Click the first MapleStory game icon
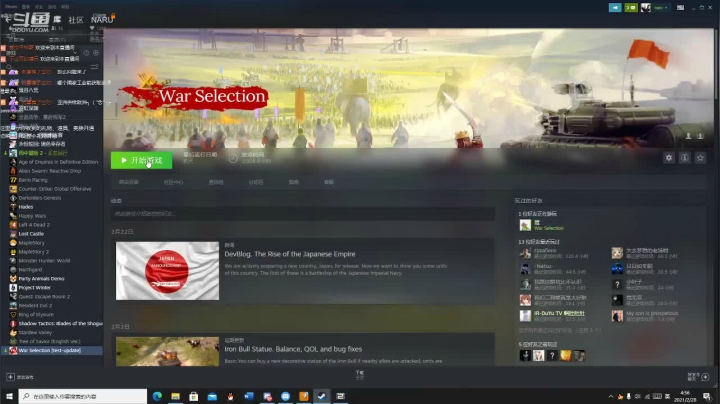 coord(13,242)
